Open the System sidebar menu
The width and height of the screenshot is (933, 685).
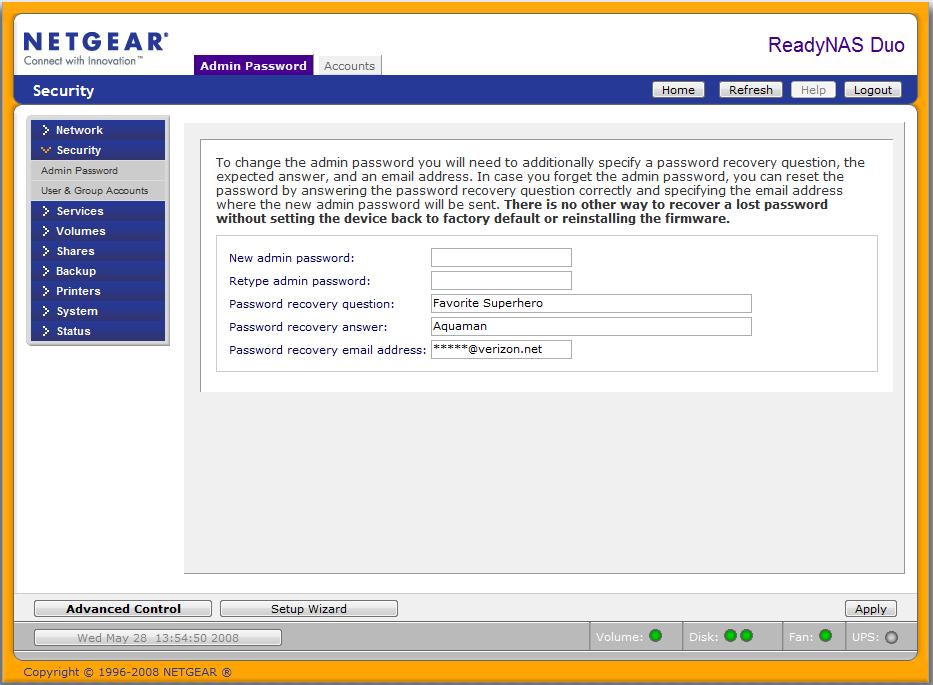pos(98,311)
